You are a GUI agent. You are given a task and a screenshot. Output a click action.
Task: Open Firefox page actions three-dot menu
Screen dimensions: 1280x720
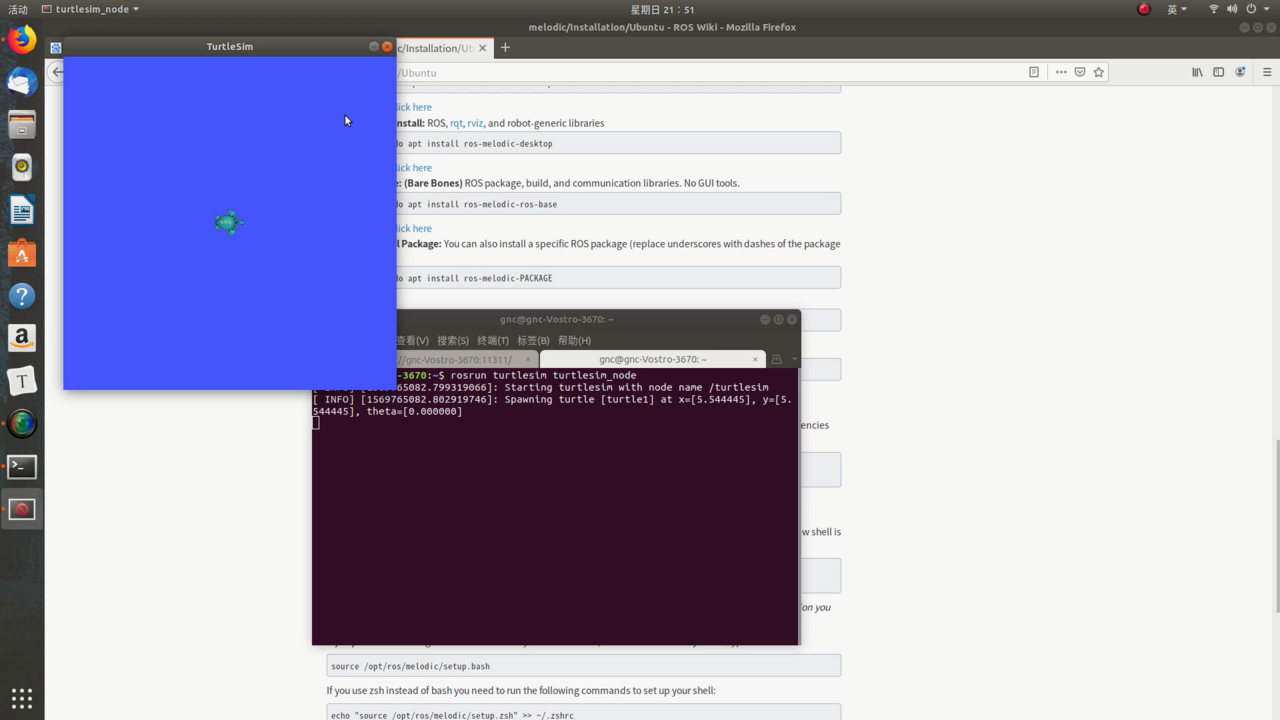(1061, 72)
